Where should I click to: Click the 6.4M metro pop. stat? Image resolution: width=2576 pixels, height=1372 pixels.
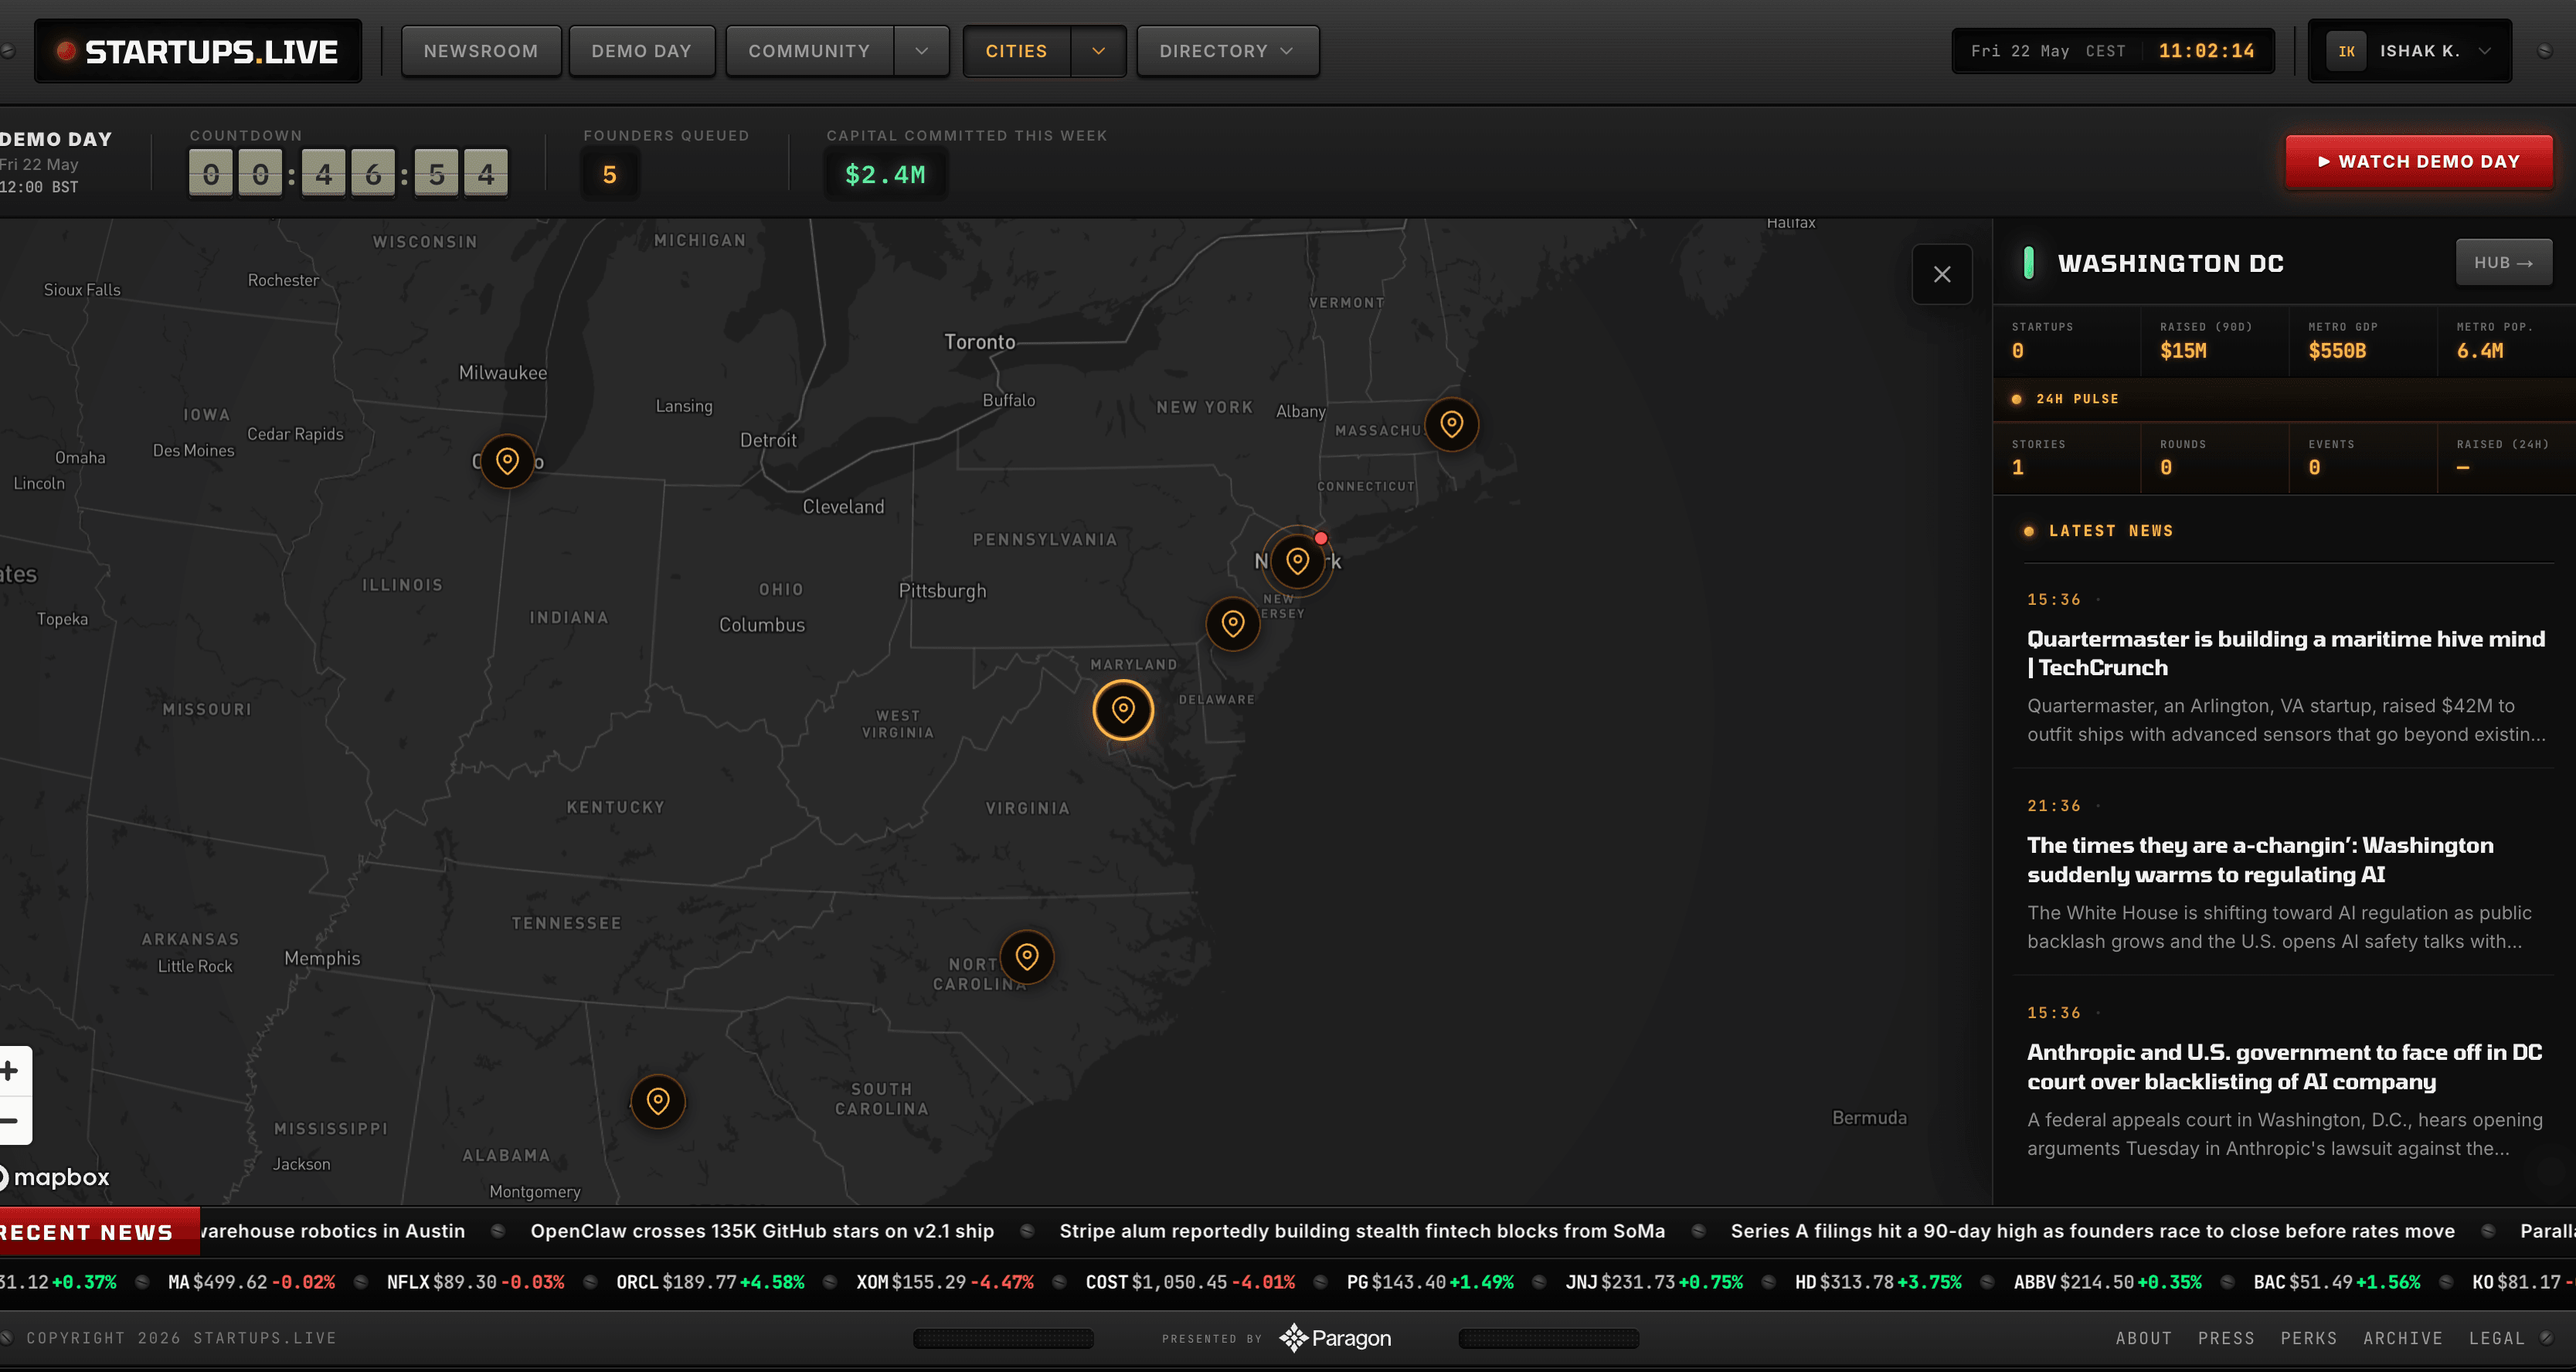[2480, 351]
